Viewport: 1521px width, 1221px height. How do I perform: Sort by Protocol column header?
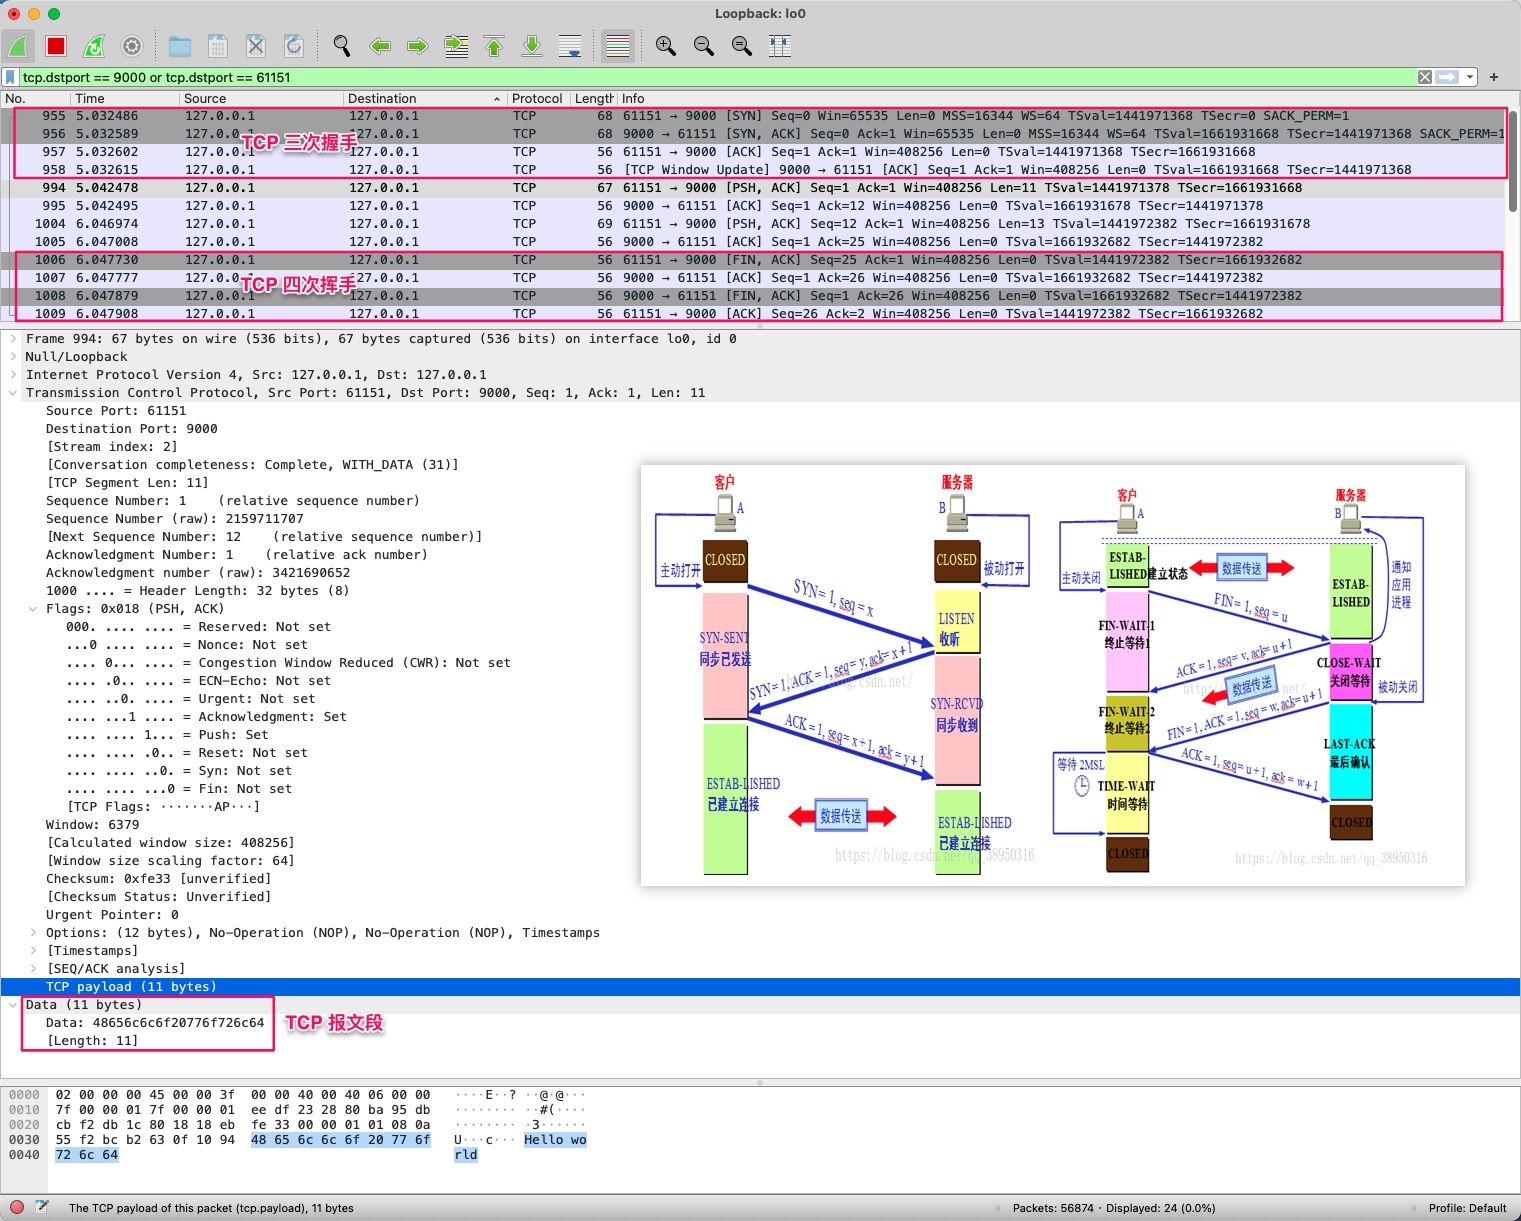point(538,99)
